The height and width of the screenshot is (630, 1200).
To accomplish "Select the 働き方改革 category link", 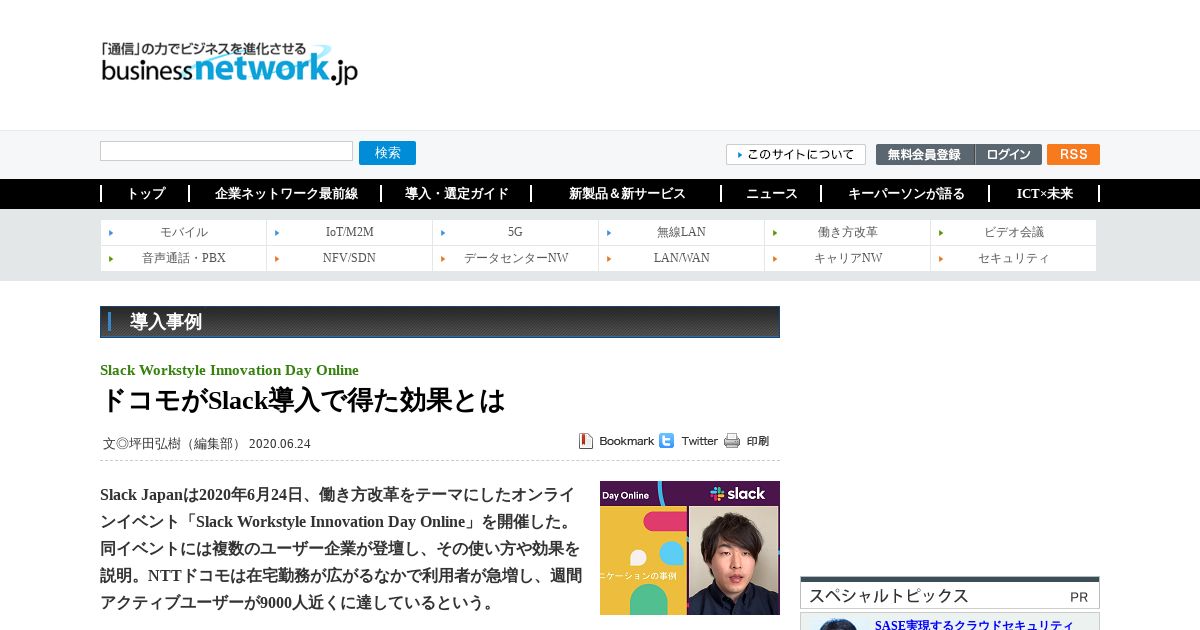I will (x=847, y=232).
